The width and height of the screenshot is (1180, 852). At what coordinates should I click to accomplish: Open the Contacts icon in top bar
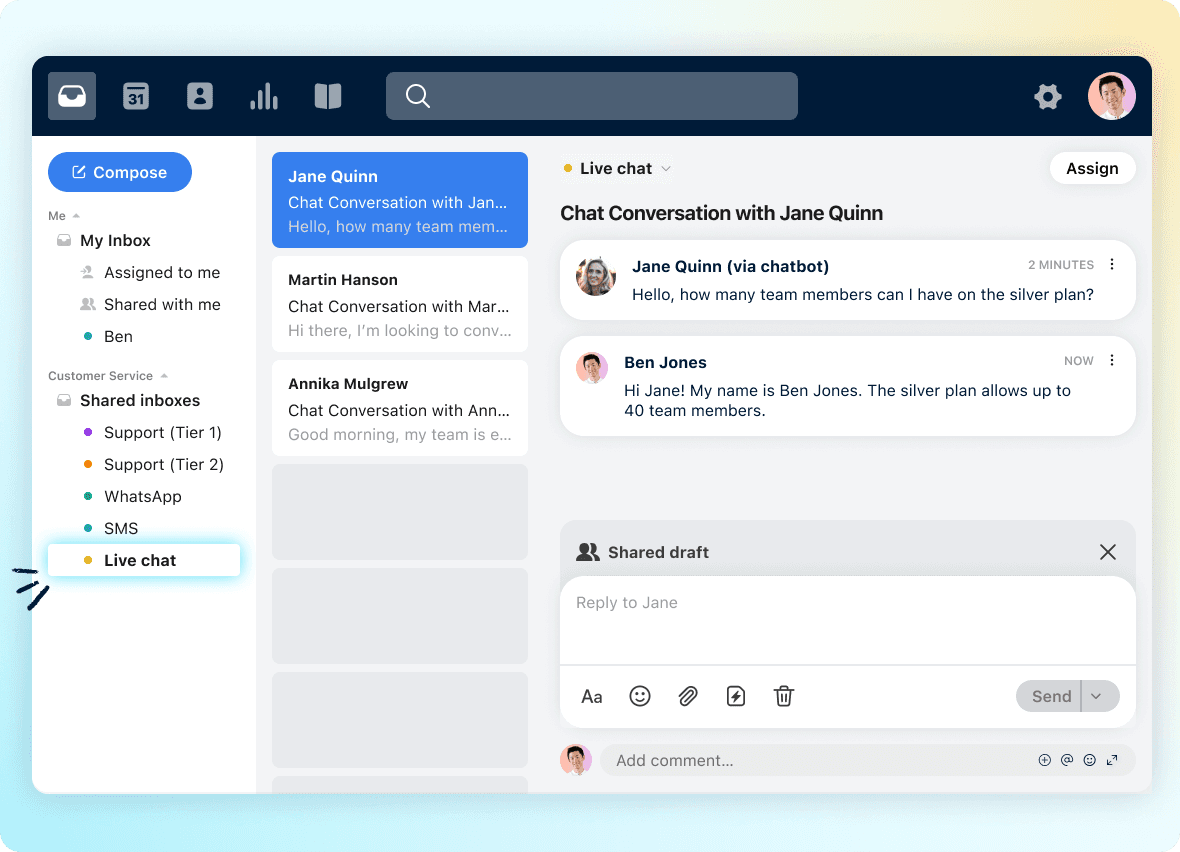pyautogui.click(x=199, y=96)
